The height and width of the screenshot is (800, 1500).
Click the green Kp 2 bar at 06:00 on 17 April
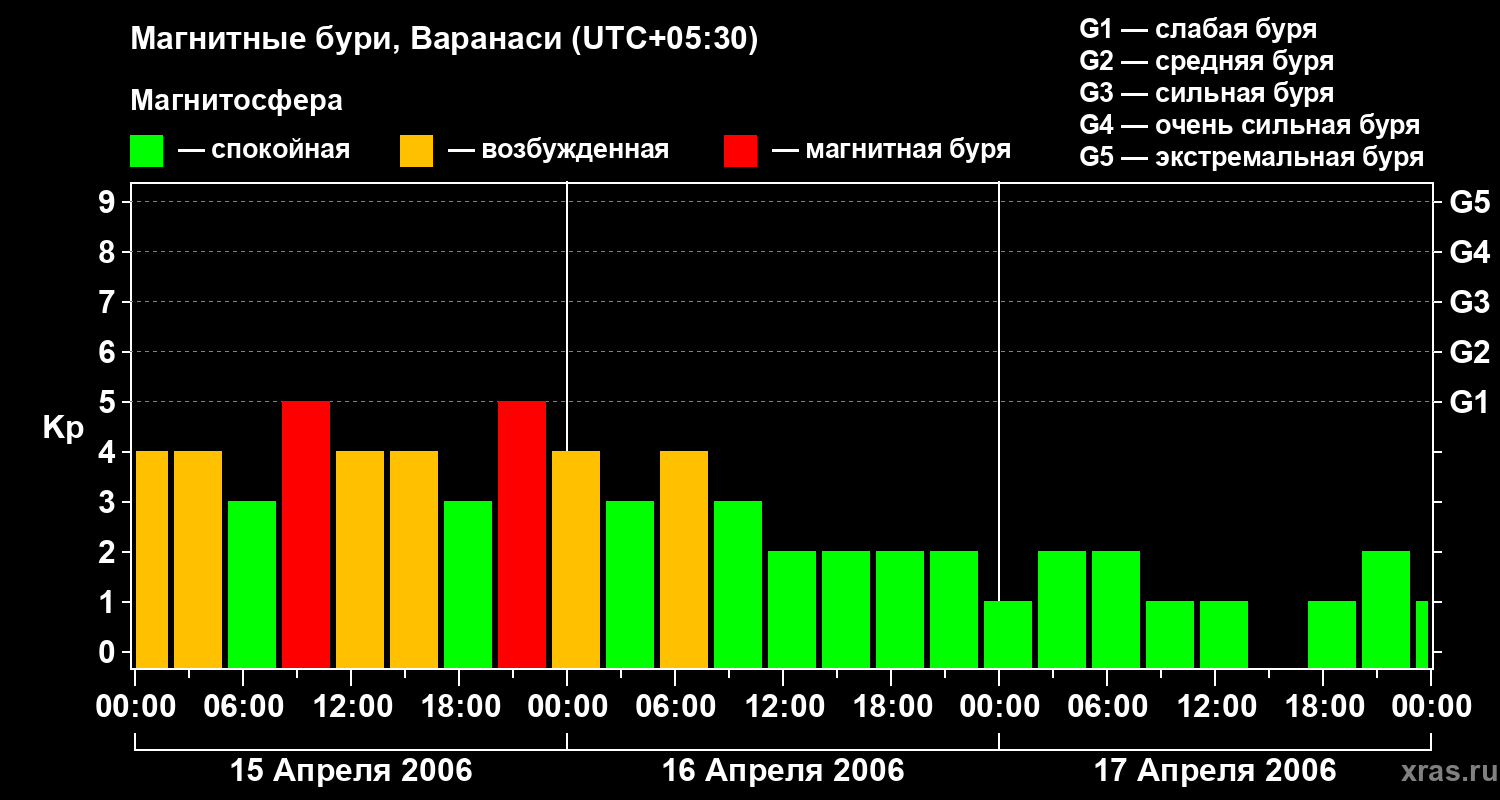click(x=1116, y=610)
